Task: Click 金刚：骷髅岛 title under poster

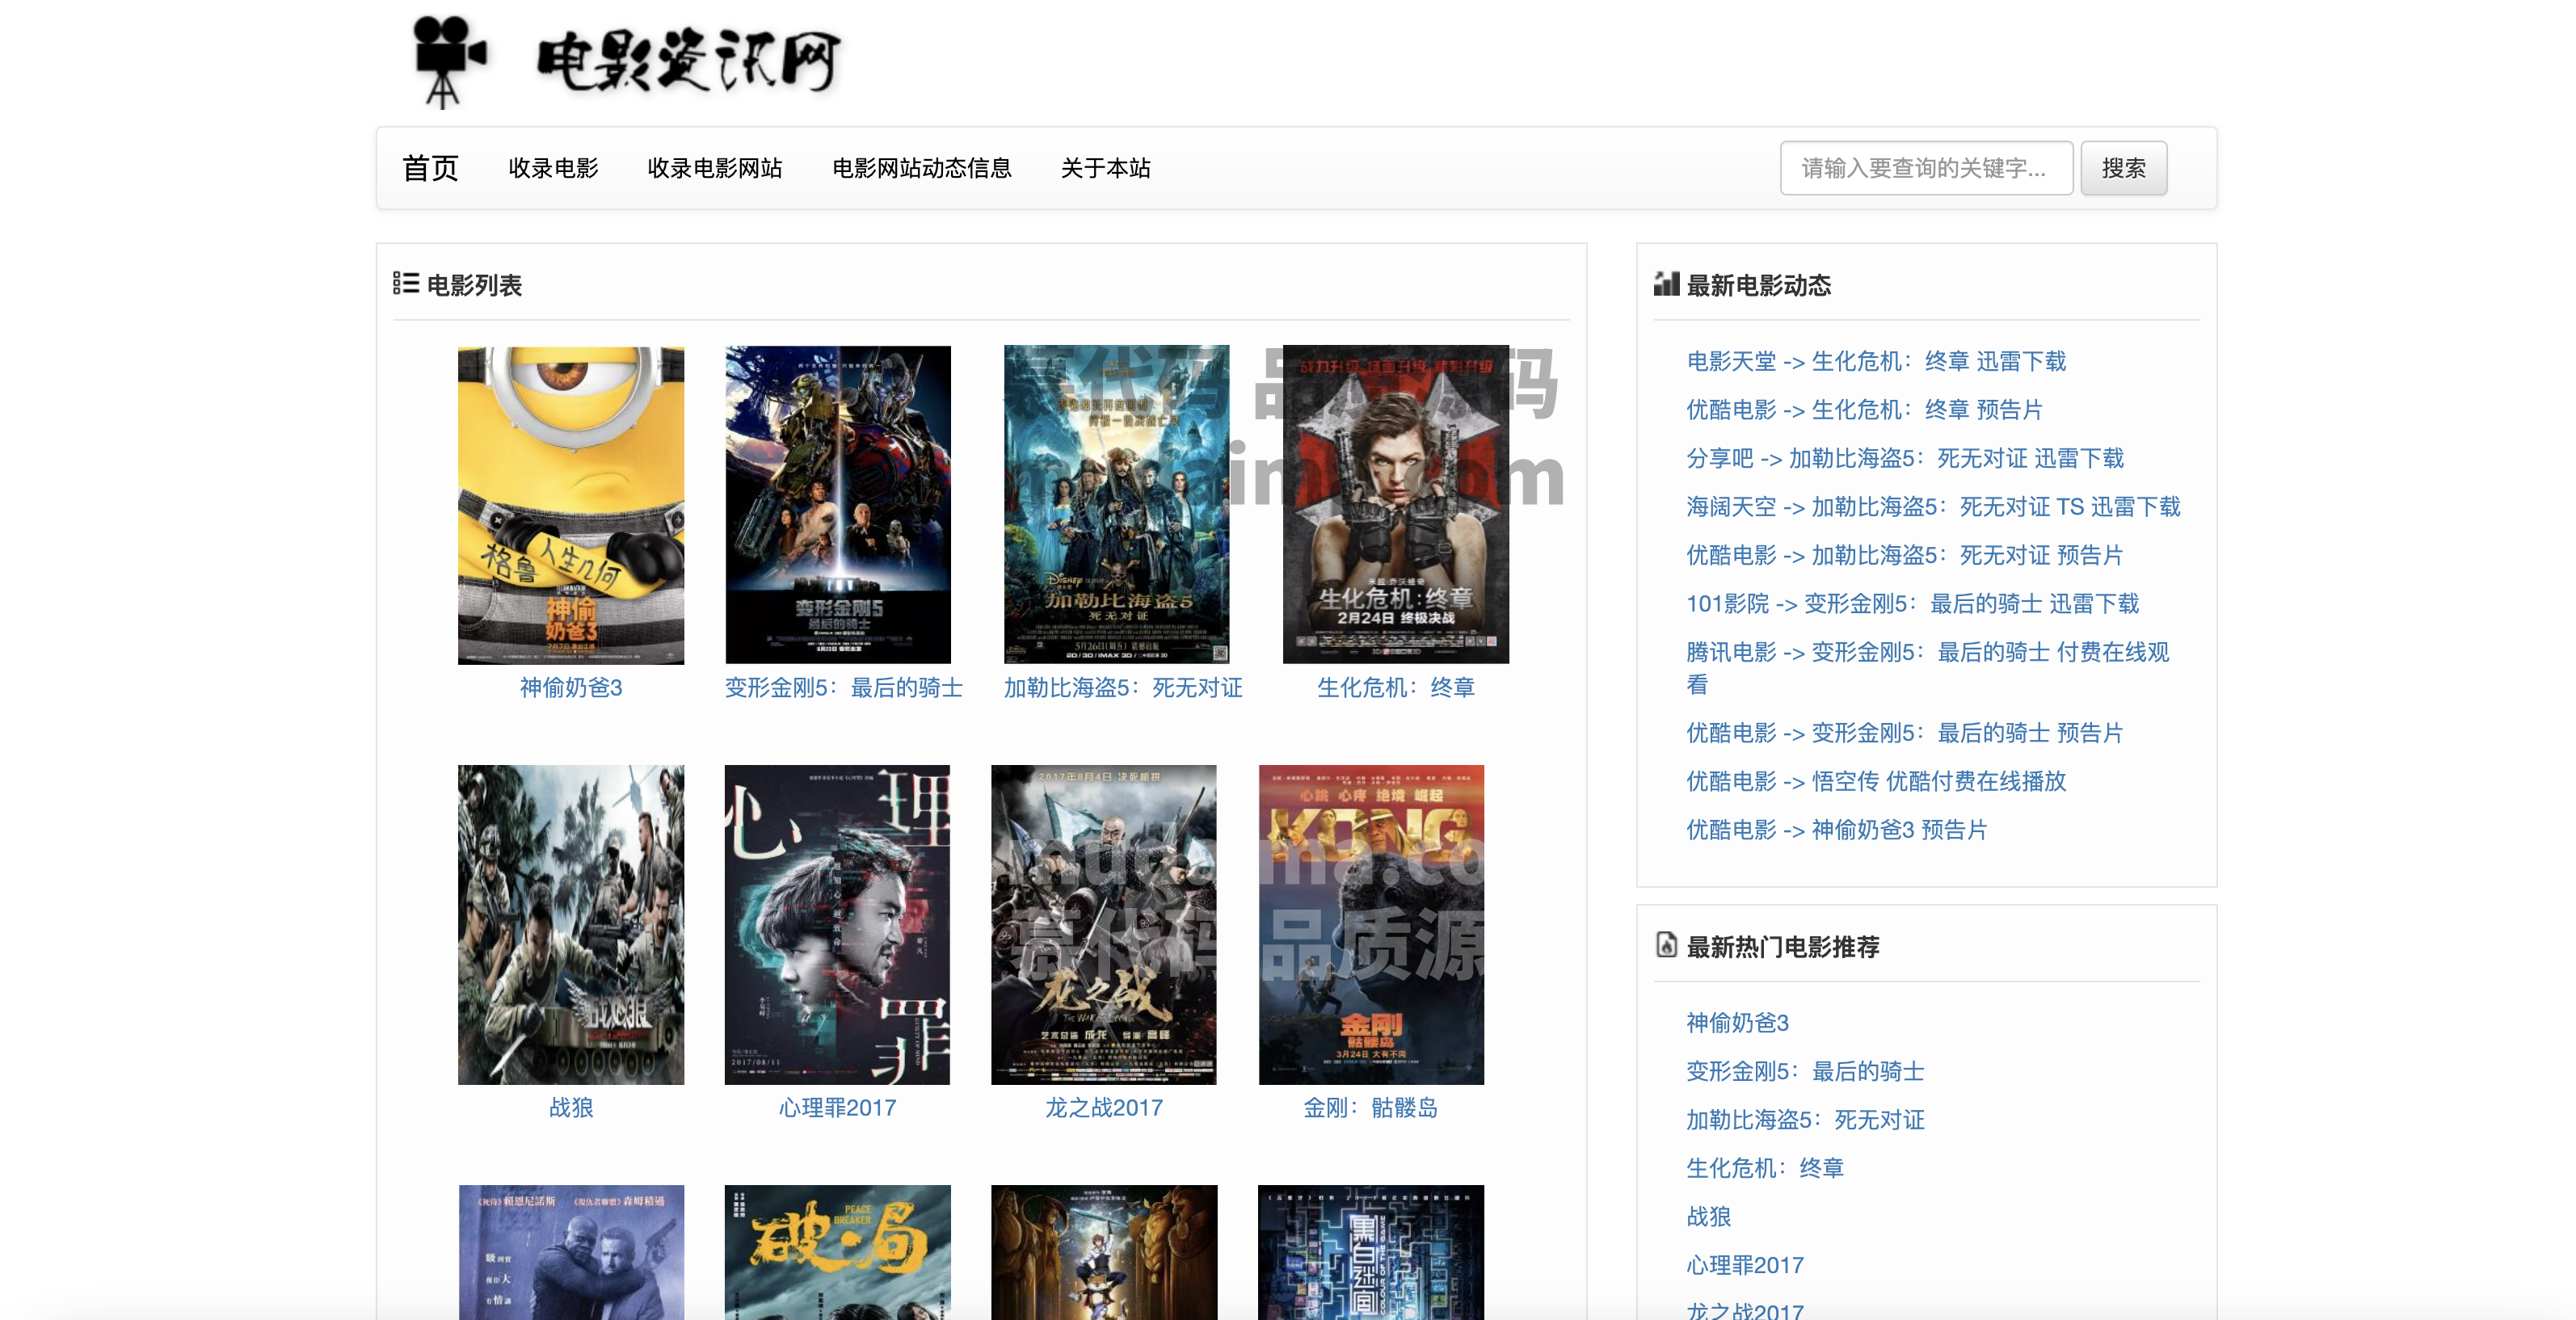Action: [x=1371, y=1108]
